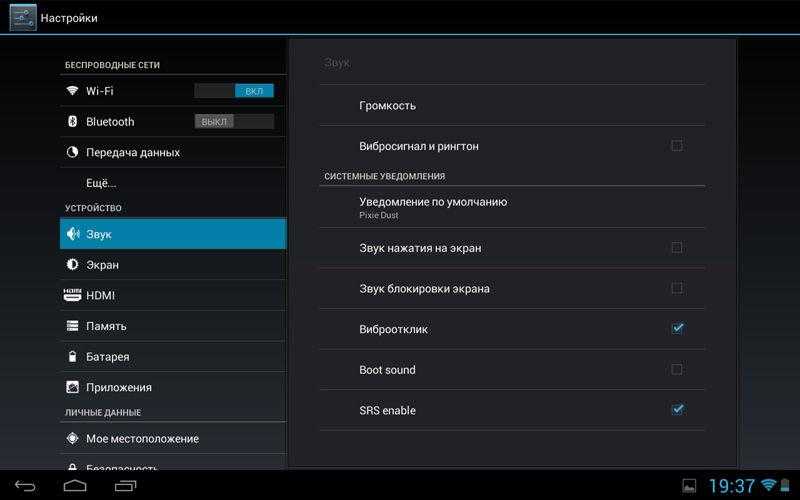Tap the HDMI connector icon
Viewport: 800px width, 500px height.
(72, 295)
